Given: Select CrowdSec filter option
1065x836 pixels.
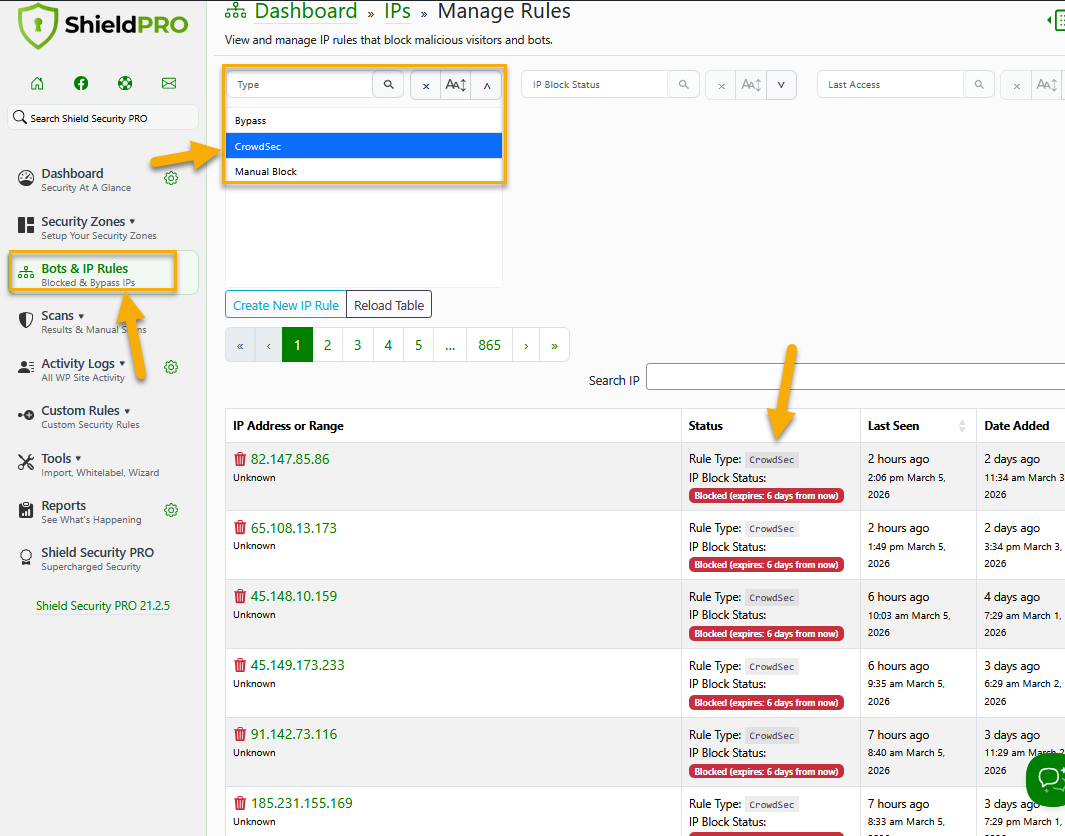Looking at the screenshot, I should click(x=364, y=146).
